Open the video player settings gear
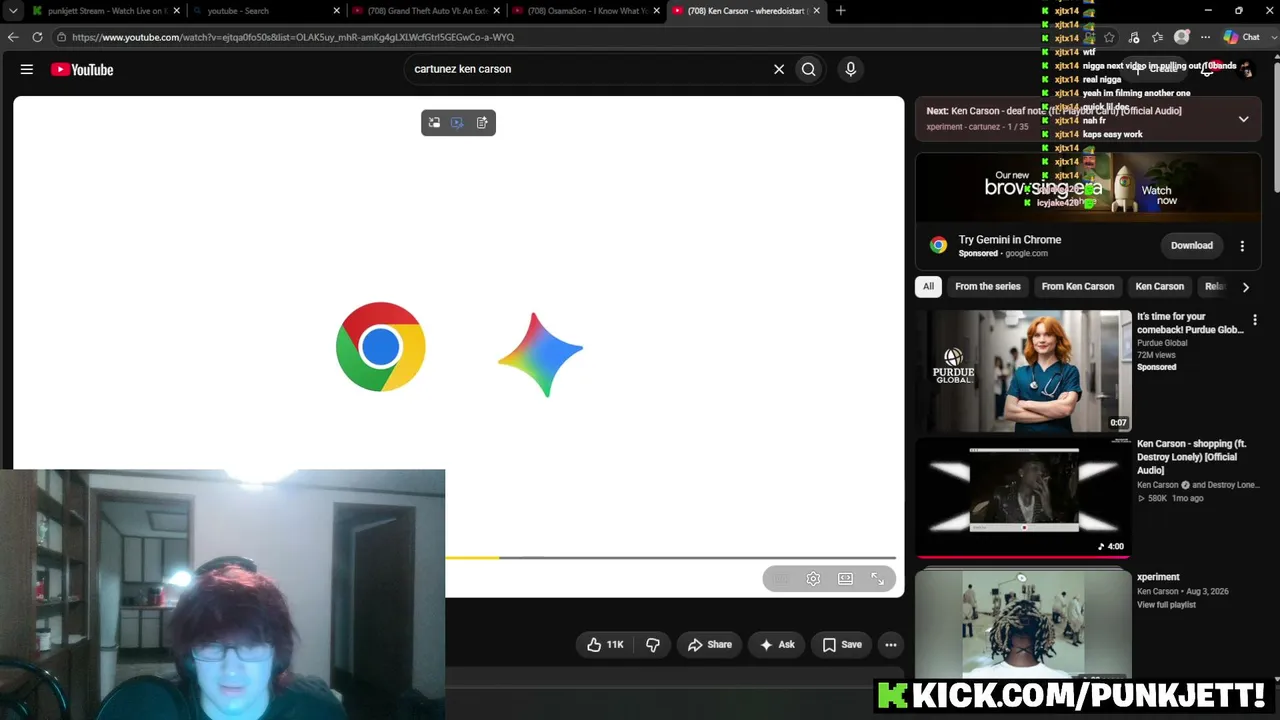1280x720 pixels. 813,579
